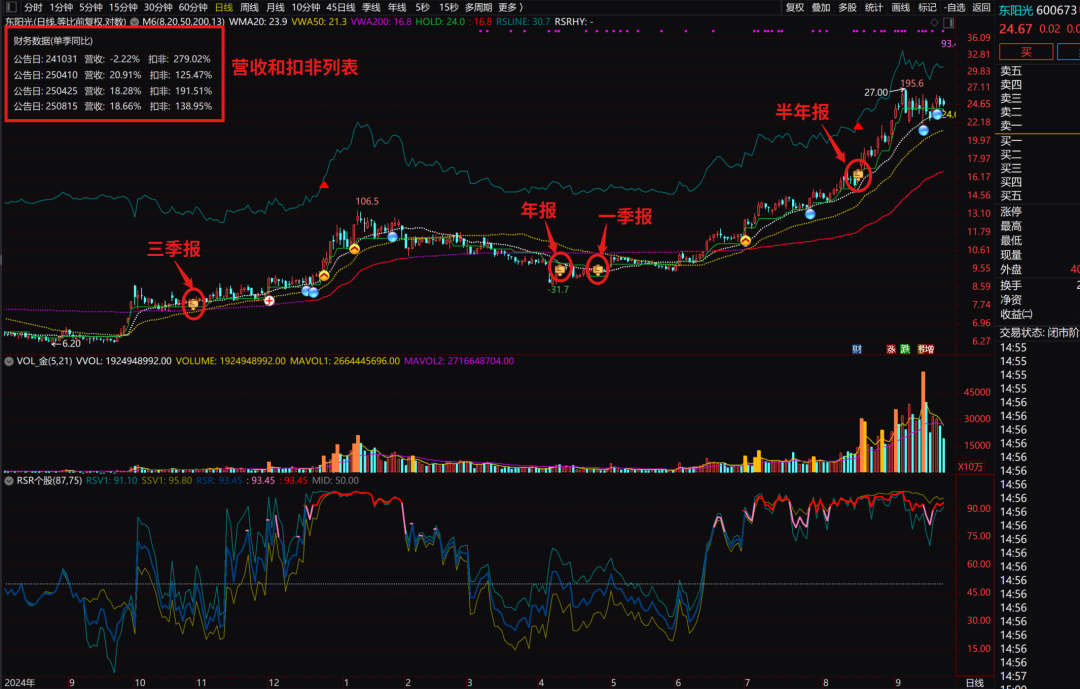This screenshot has height=689, width=1080.
Task: Toggle the green 跌 marker
Action: coord(905,349)
